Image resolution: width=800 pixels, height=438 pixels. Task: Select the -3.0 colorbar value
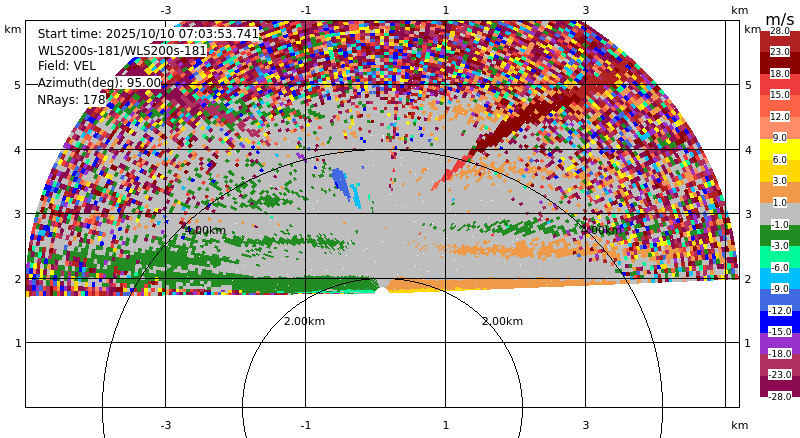click(x=780, y=246)
